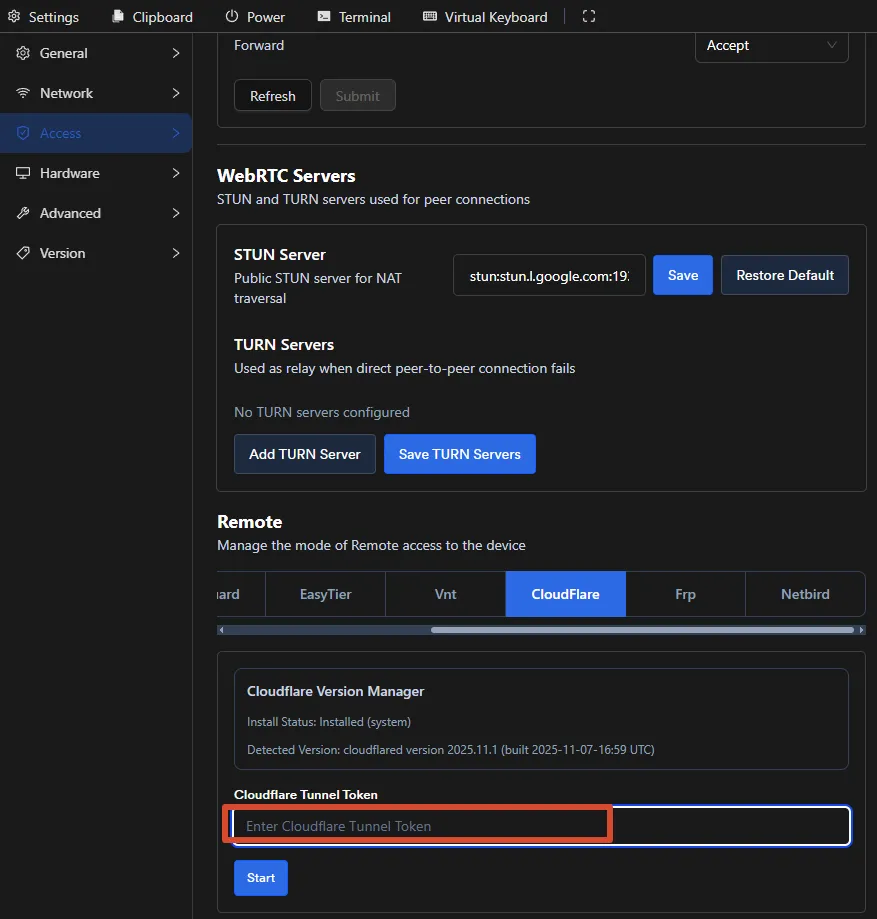Open the Terminal icon in top bar

coord(324,16)
